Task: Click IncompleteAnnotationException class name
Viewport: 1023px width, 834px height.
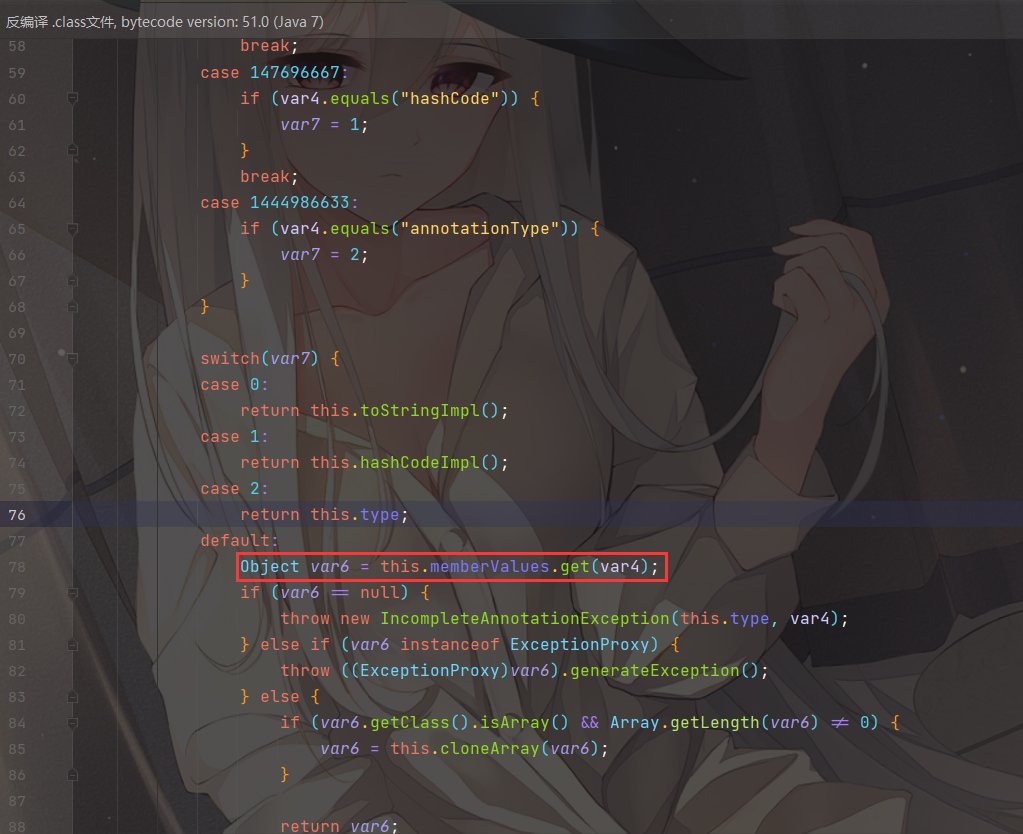Action: [525, 619]
